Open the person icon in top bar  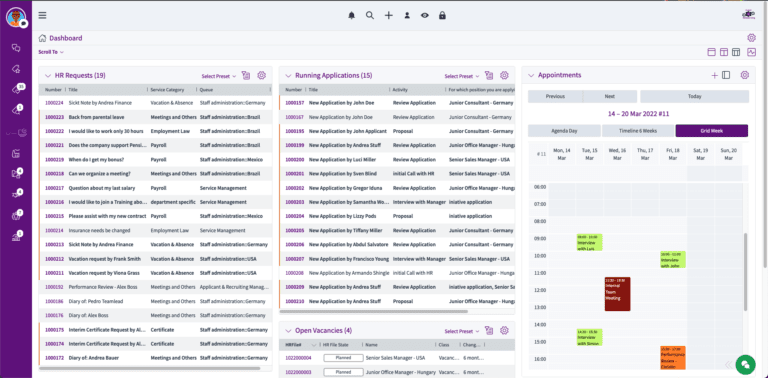(x=407, y=16)
